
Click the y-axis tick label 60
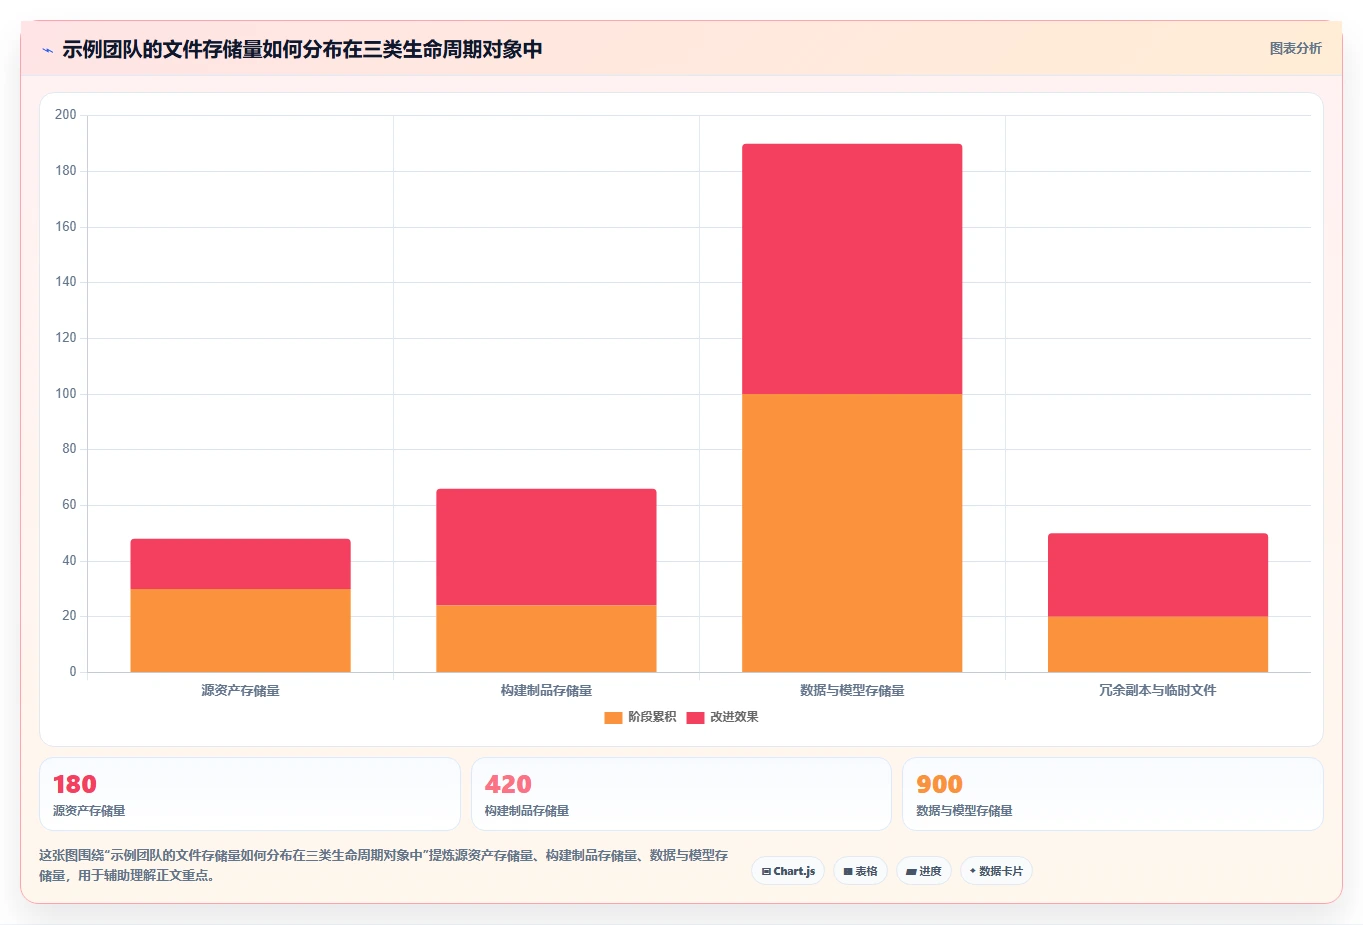[69, 505]
